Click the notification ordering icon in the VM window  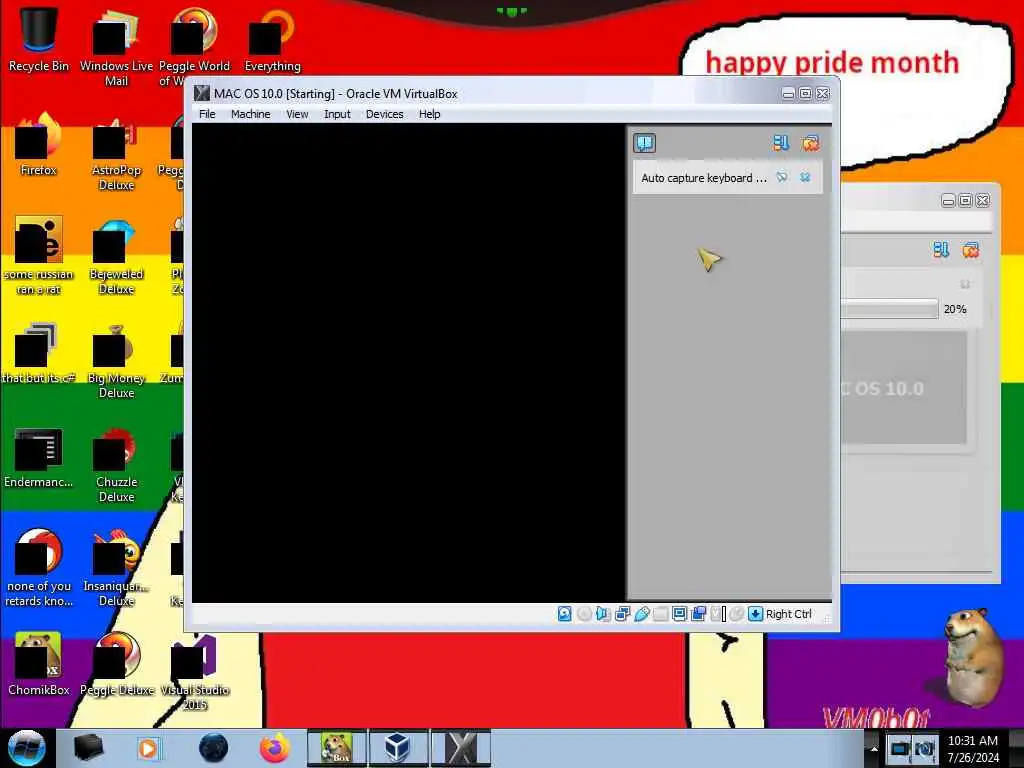pos(781,142)
